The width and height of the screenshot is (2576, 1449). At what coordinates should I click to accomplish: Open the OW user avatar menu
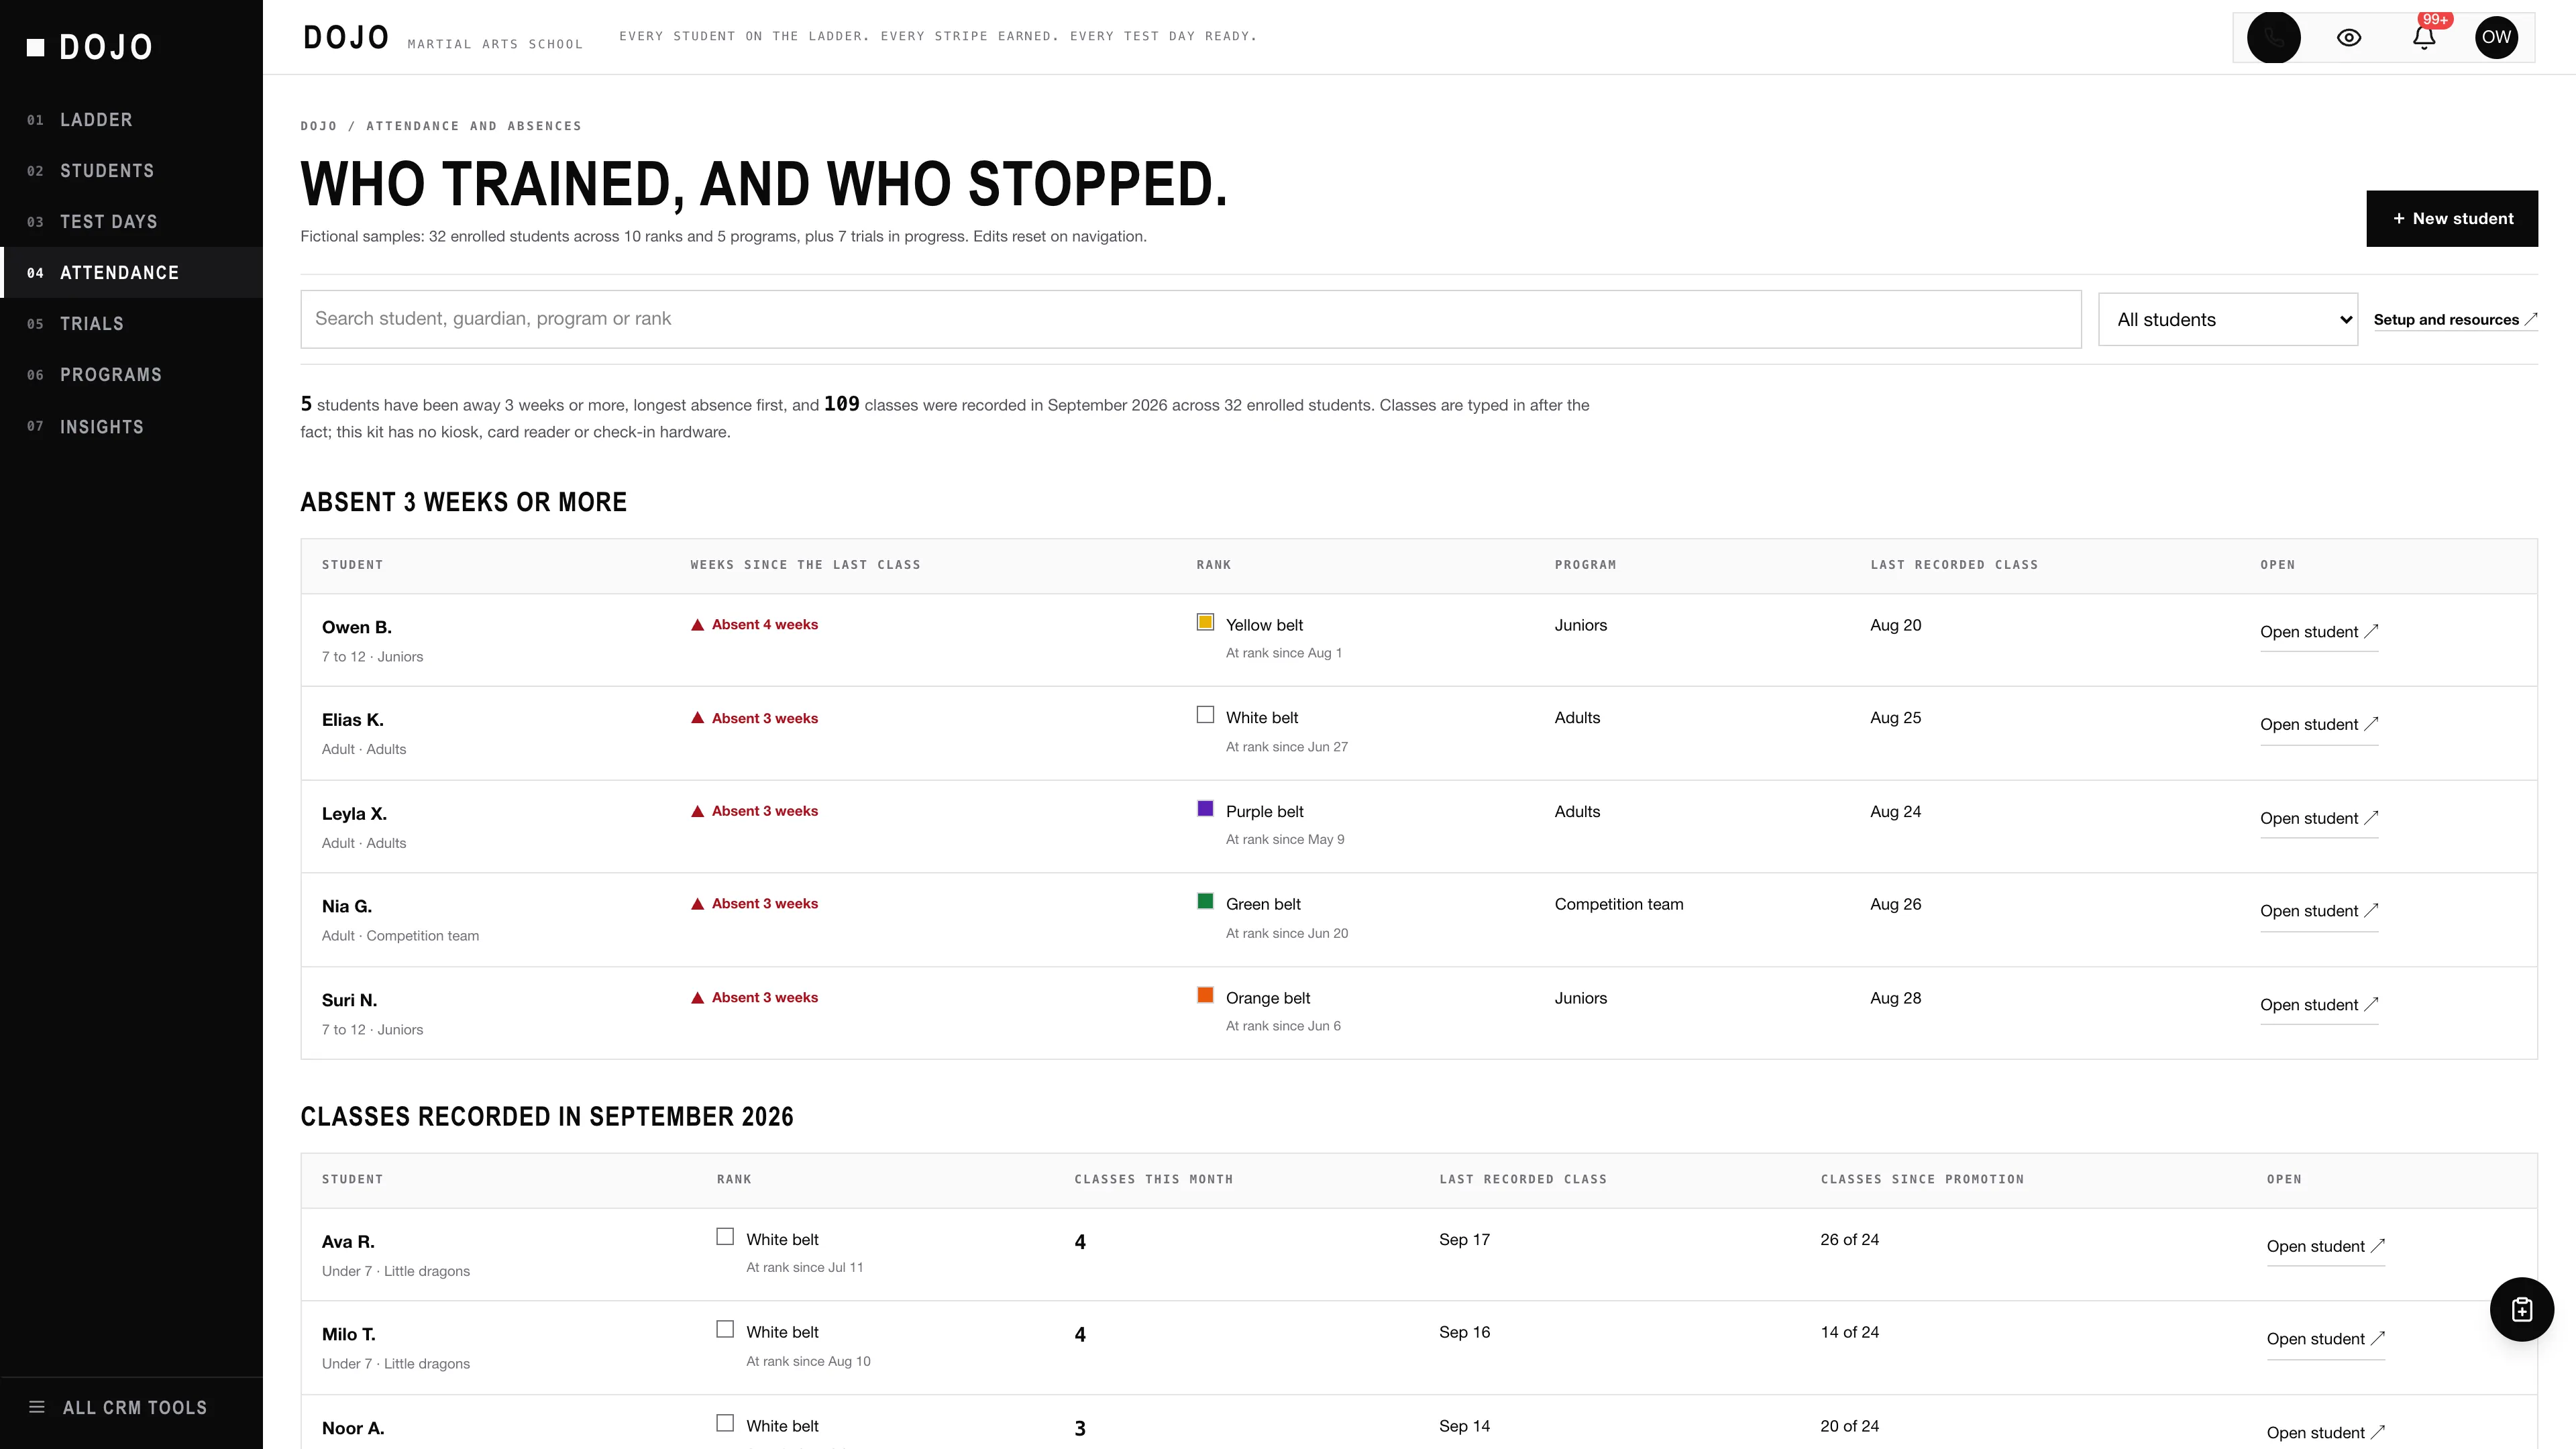2496,37
